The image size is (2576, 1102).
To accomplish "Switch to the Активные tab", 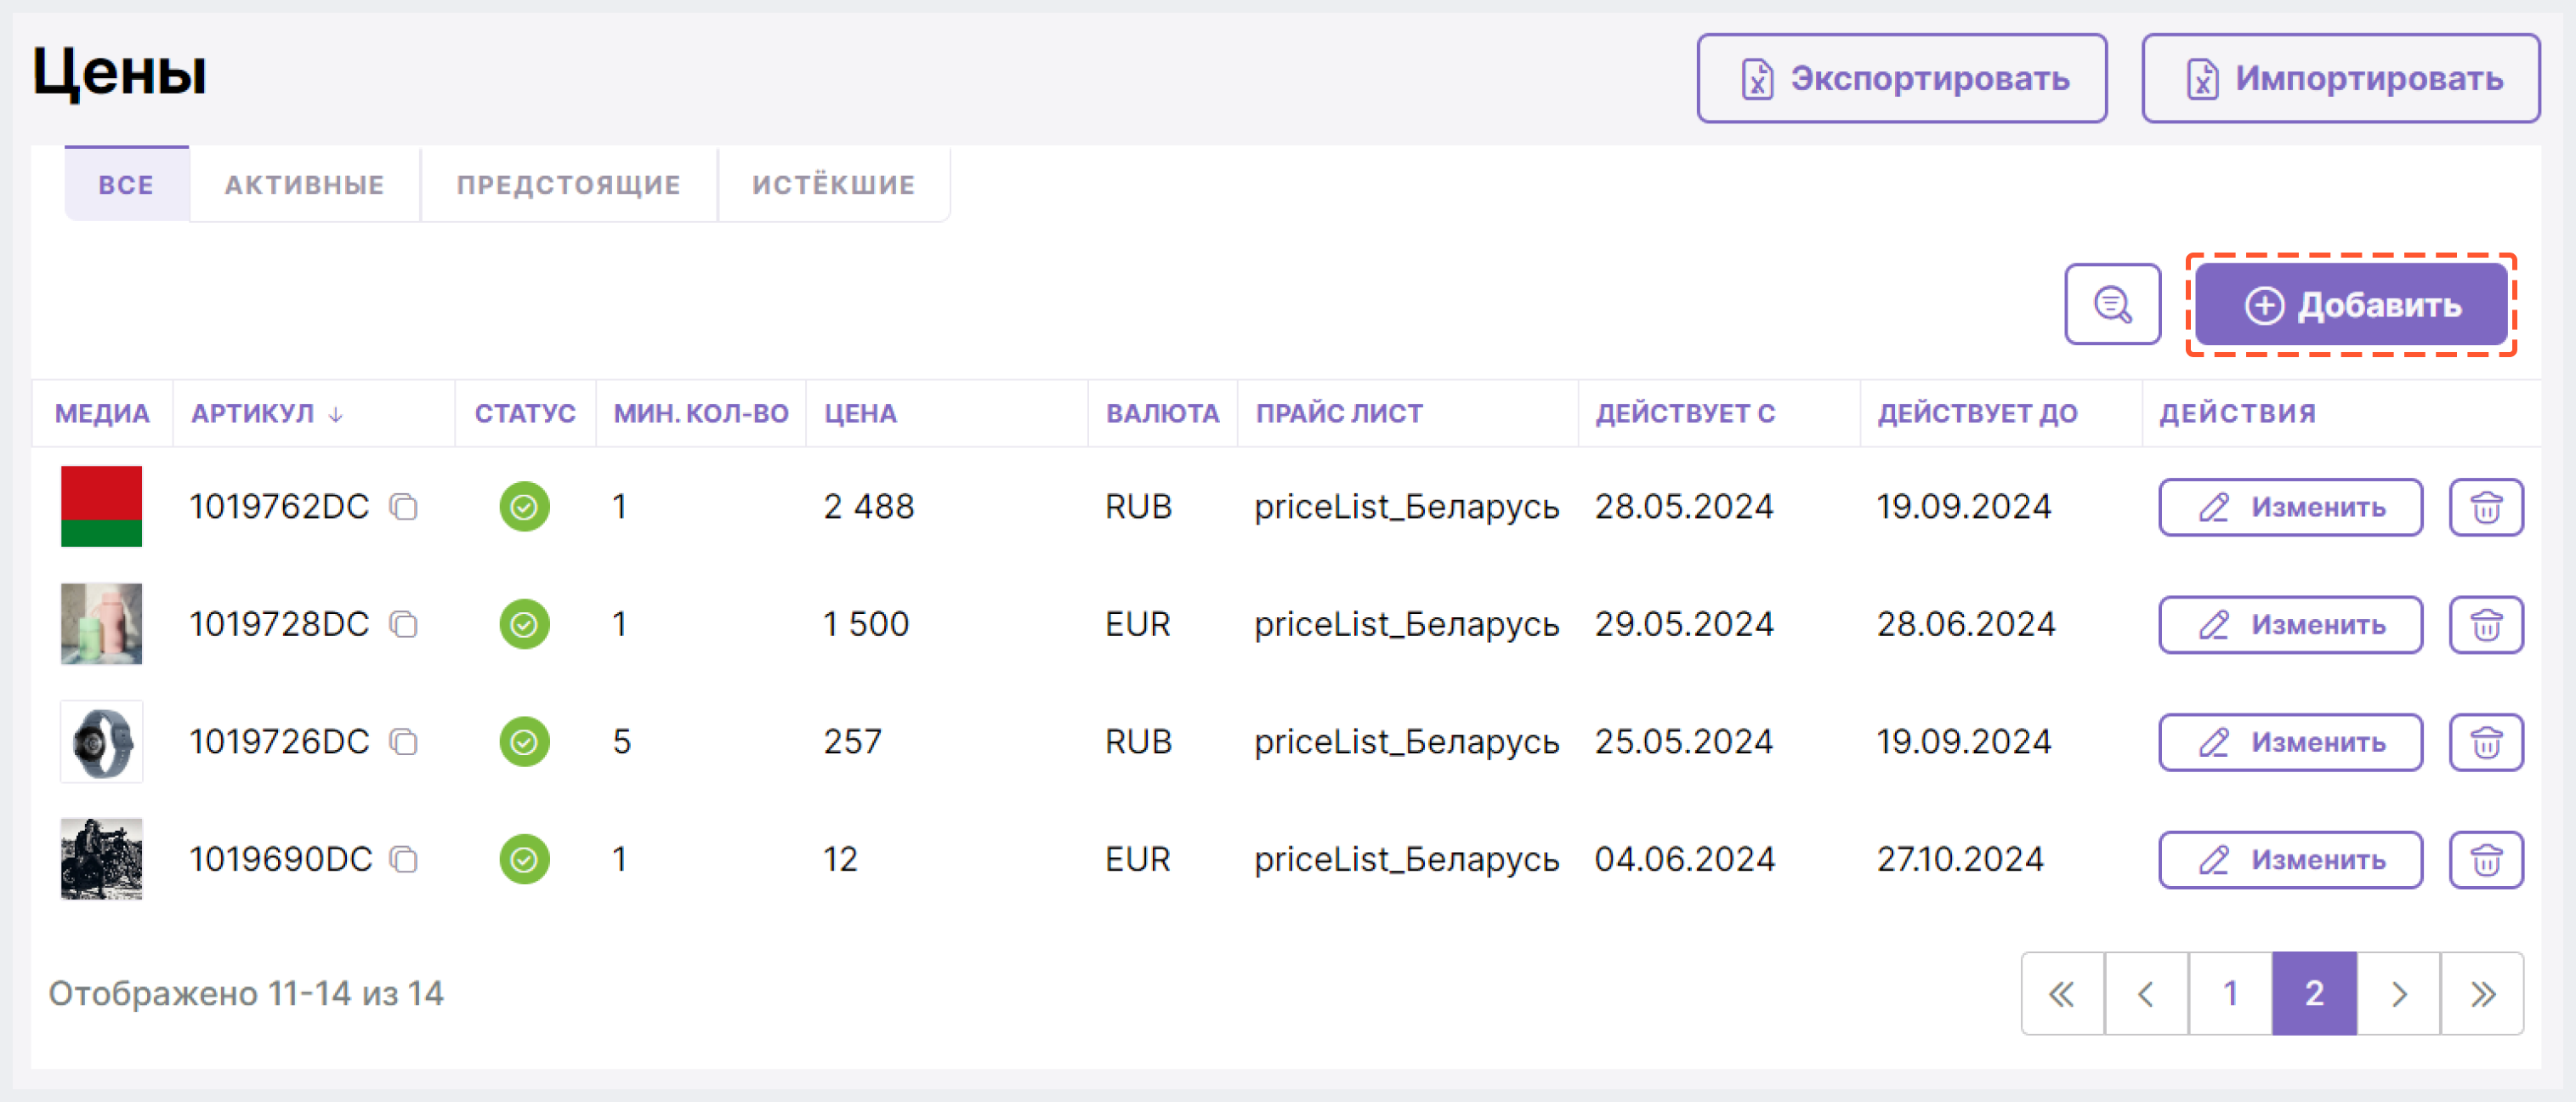I will [304, 184].
